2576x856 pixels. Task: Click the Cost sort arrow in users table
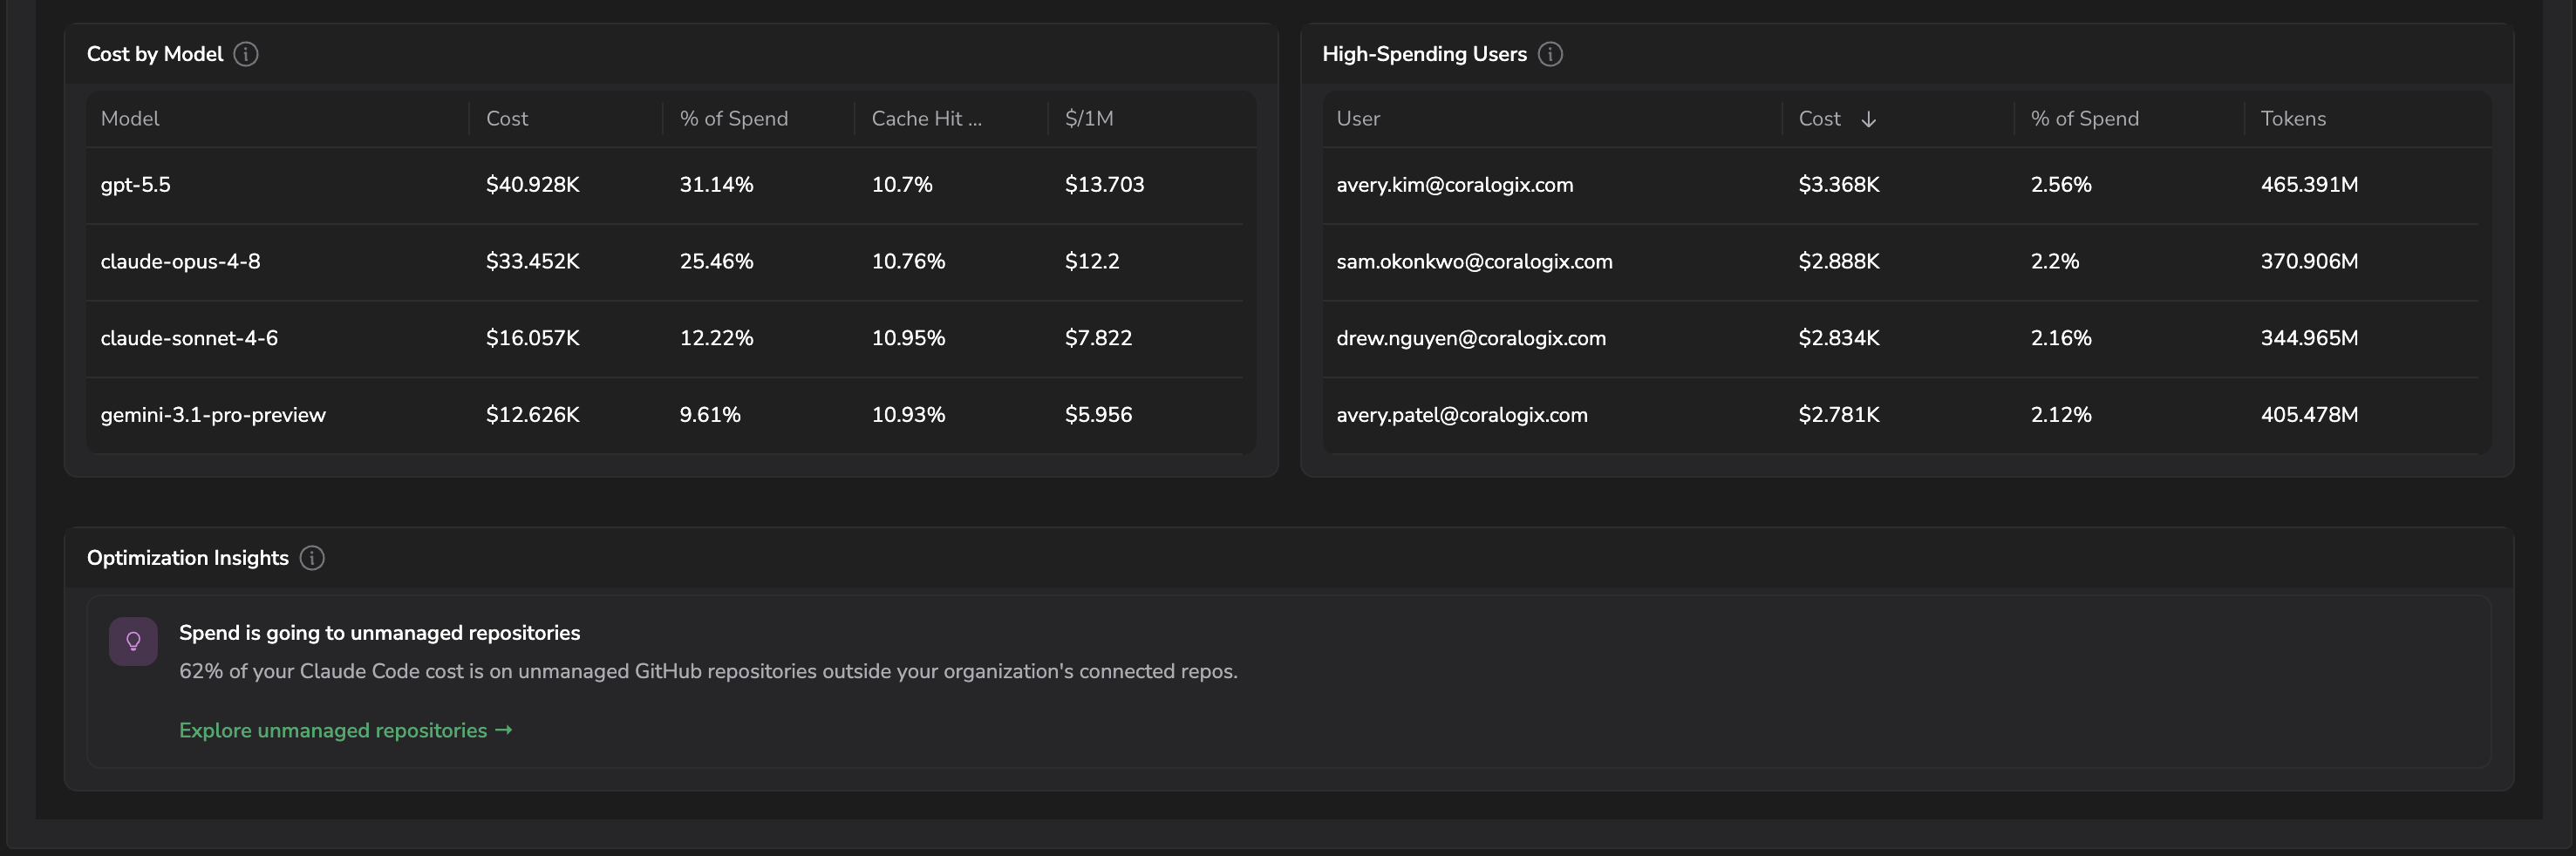coord(1868,119)
